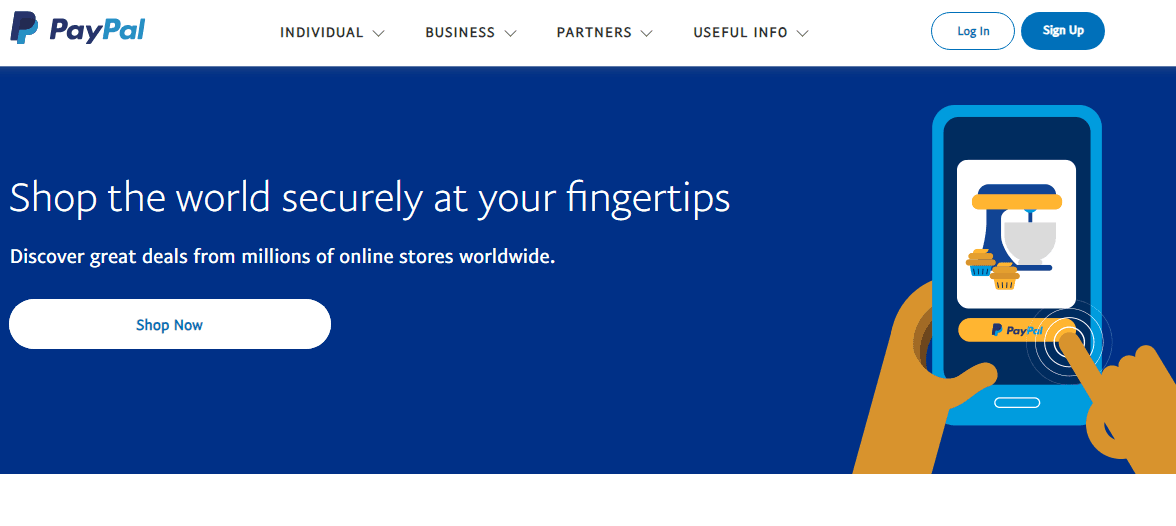Click the PayPal wordmark in header
The height and width of the screenshot is (526, 1176).
(97, 31)
